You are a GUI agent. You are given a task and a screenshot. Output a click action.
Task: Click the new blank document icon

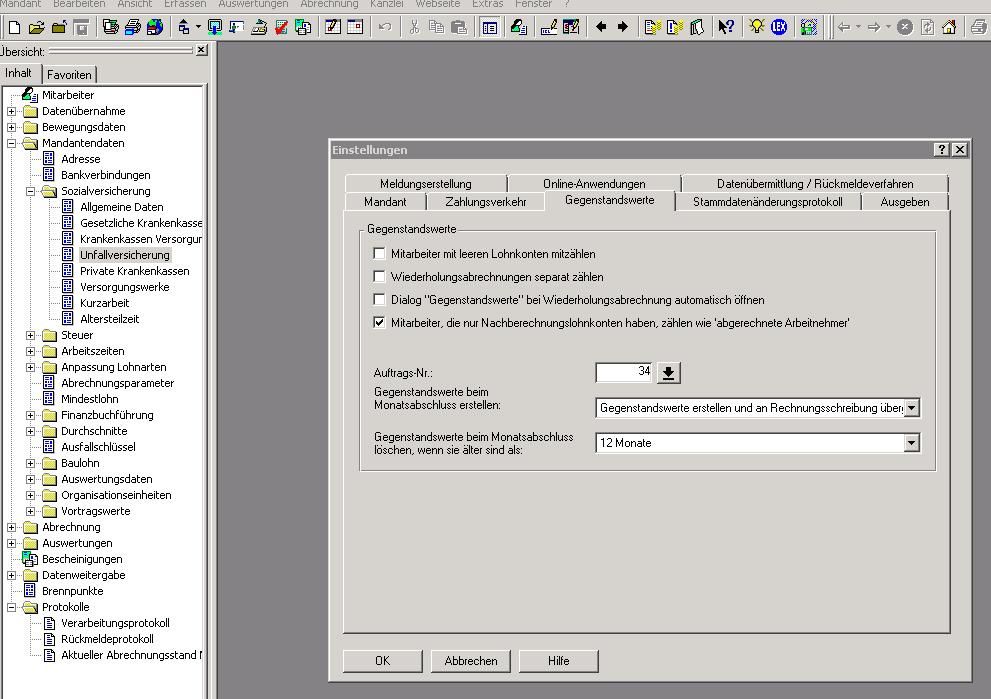tap(15, 27)
